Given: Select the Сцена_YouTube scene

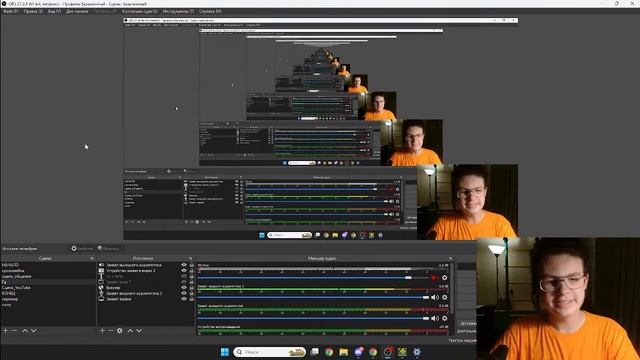Looking at the screenshot, I should click(x=48, y=288).
